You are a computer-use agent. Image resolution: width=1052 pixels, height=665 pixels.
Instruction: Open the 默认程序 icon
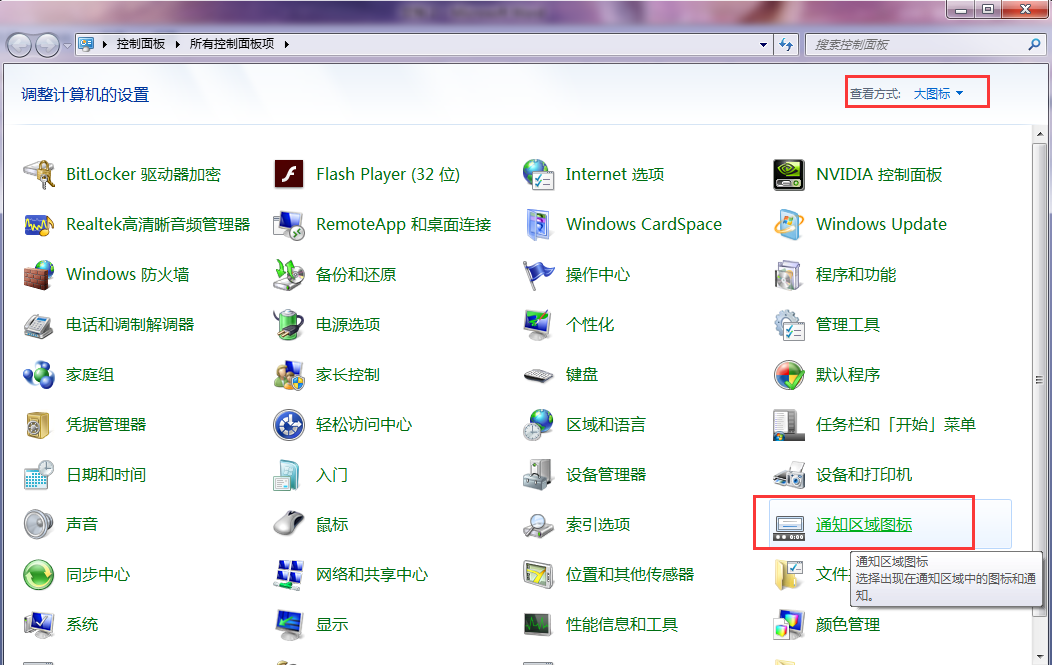(x=788, y=374)
